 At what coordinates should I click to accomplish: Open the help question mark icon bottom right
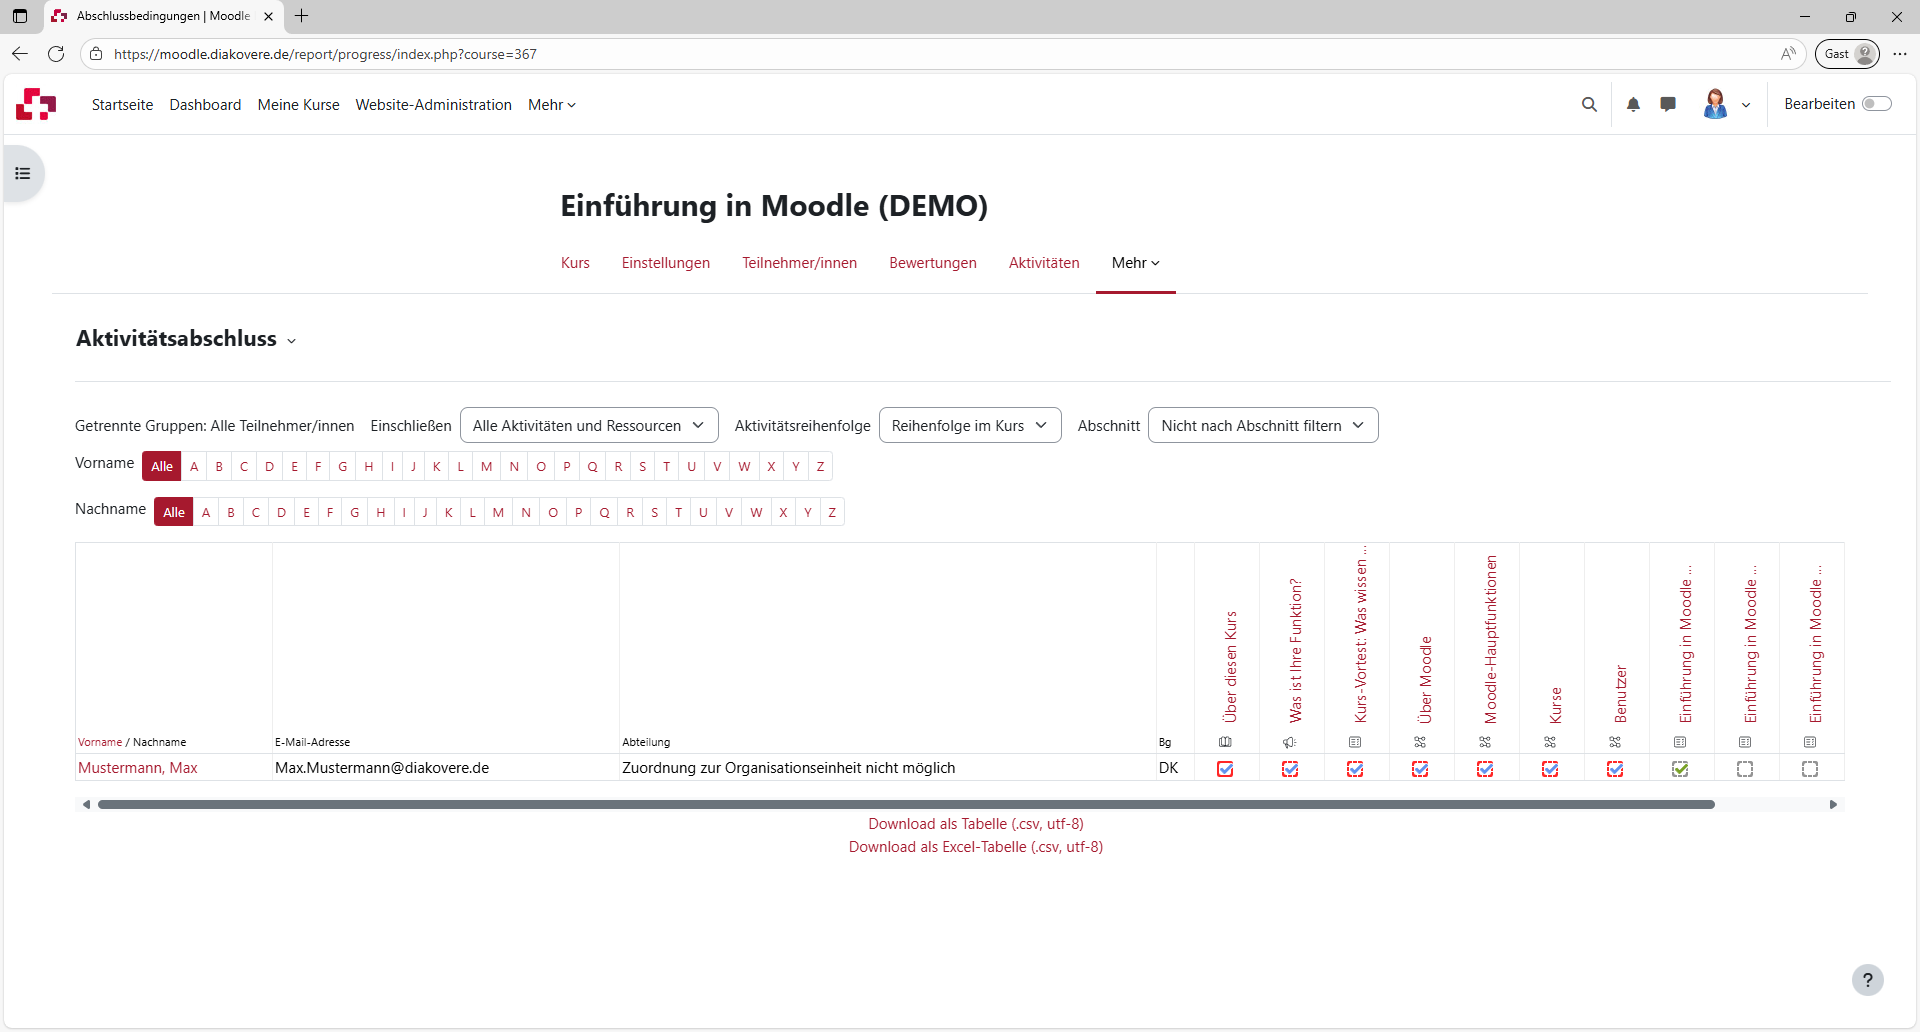pos(1868,980)
